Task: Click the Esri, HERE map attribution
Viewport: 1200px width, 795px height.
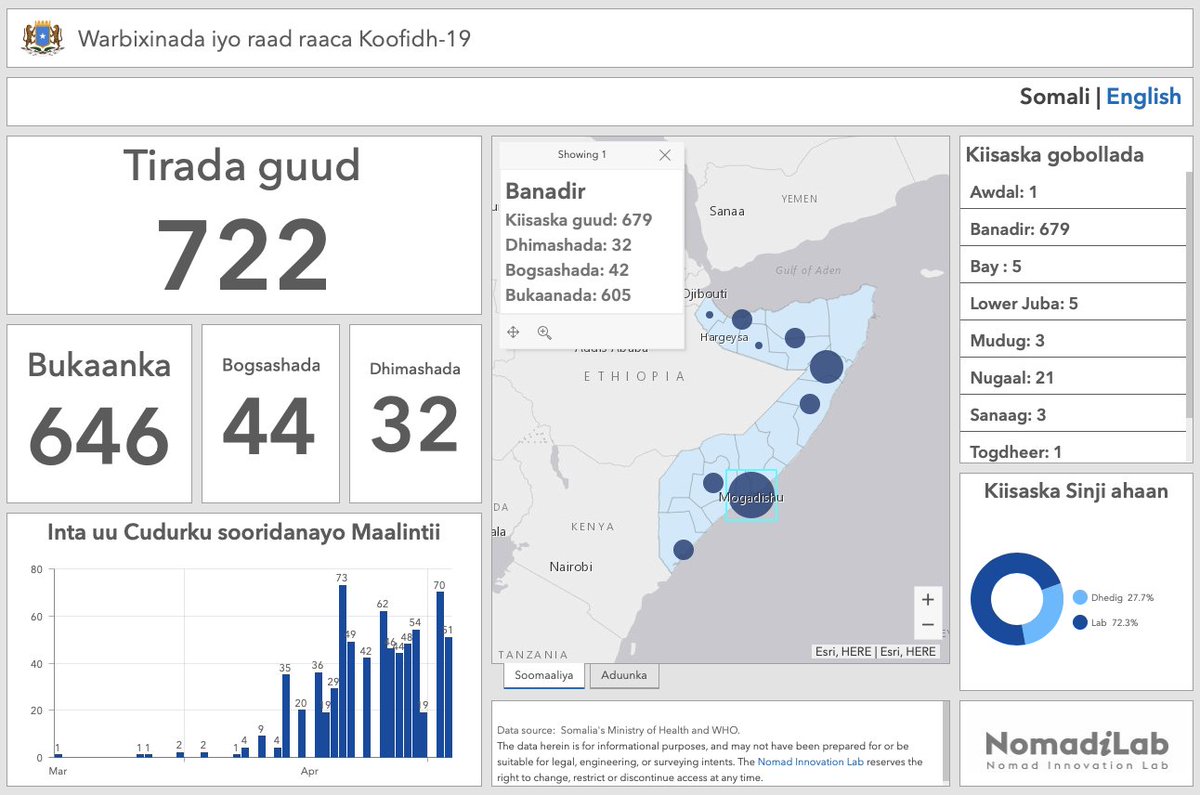Action: coord(876,651)
